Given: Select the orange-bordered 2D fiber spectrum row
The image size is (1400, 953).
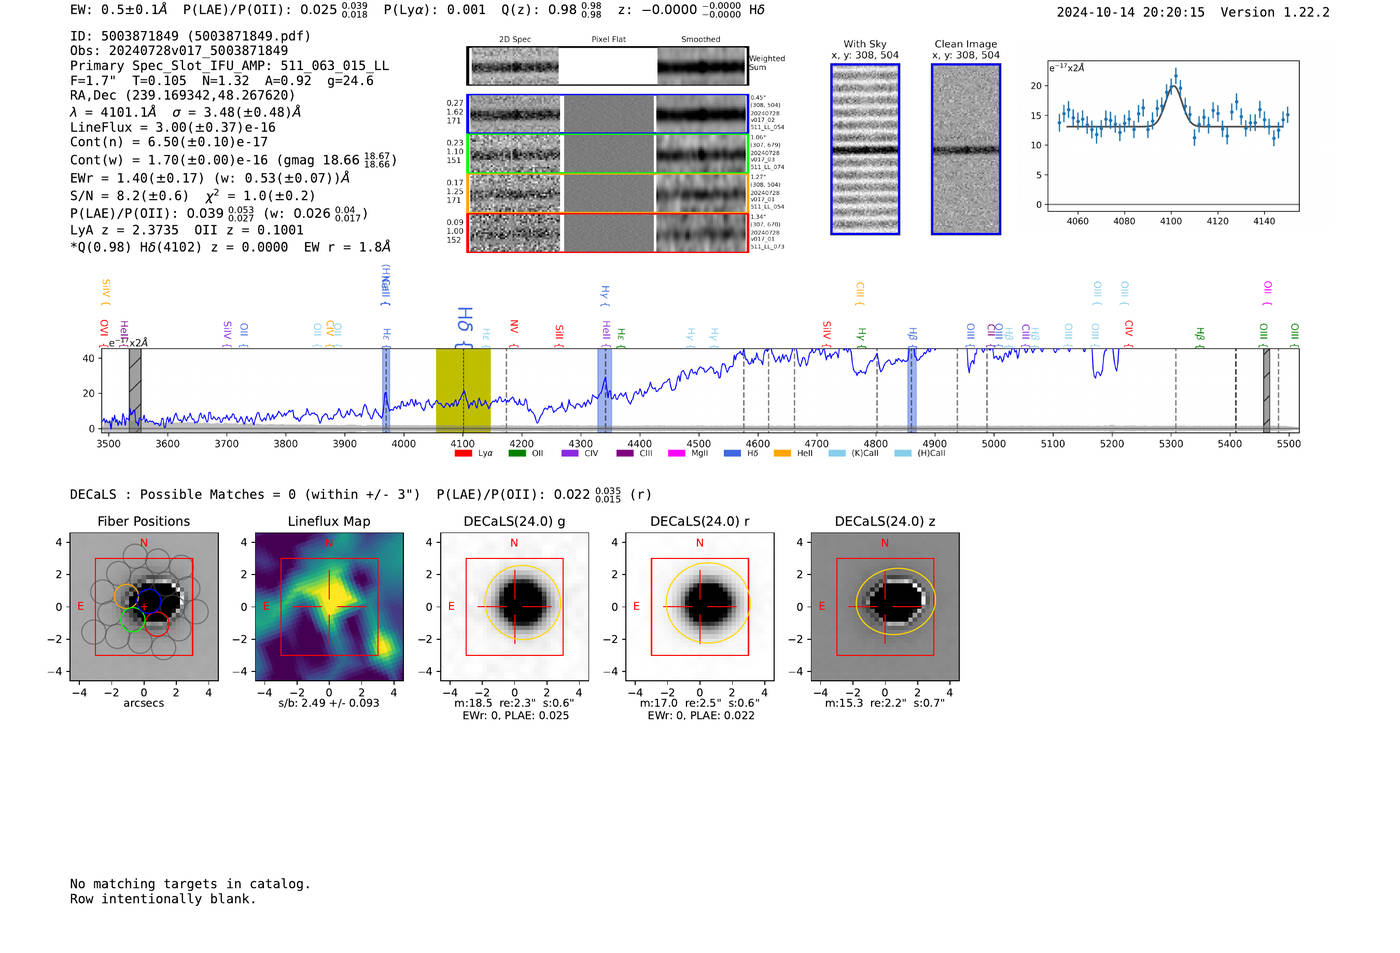Looking at the screenshot, I should (x=608, y=193).
